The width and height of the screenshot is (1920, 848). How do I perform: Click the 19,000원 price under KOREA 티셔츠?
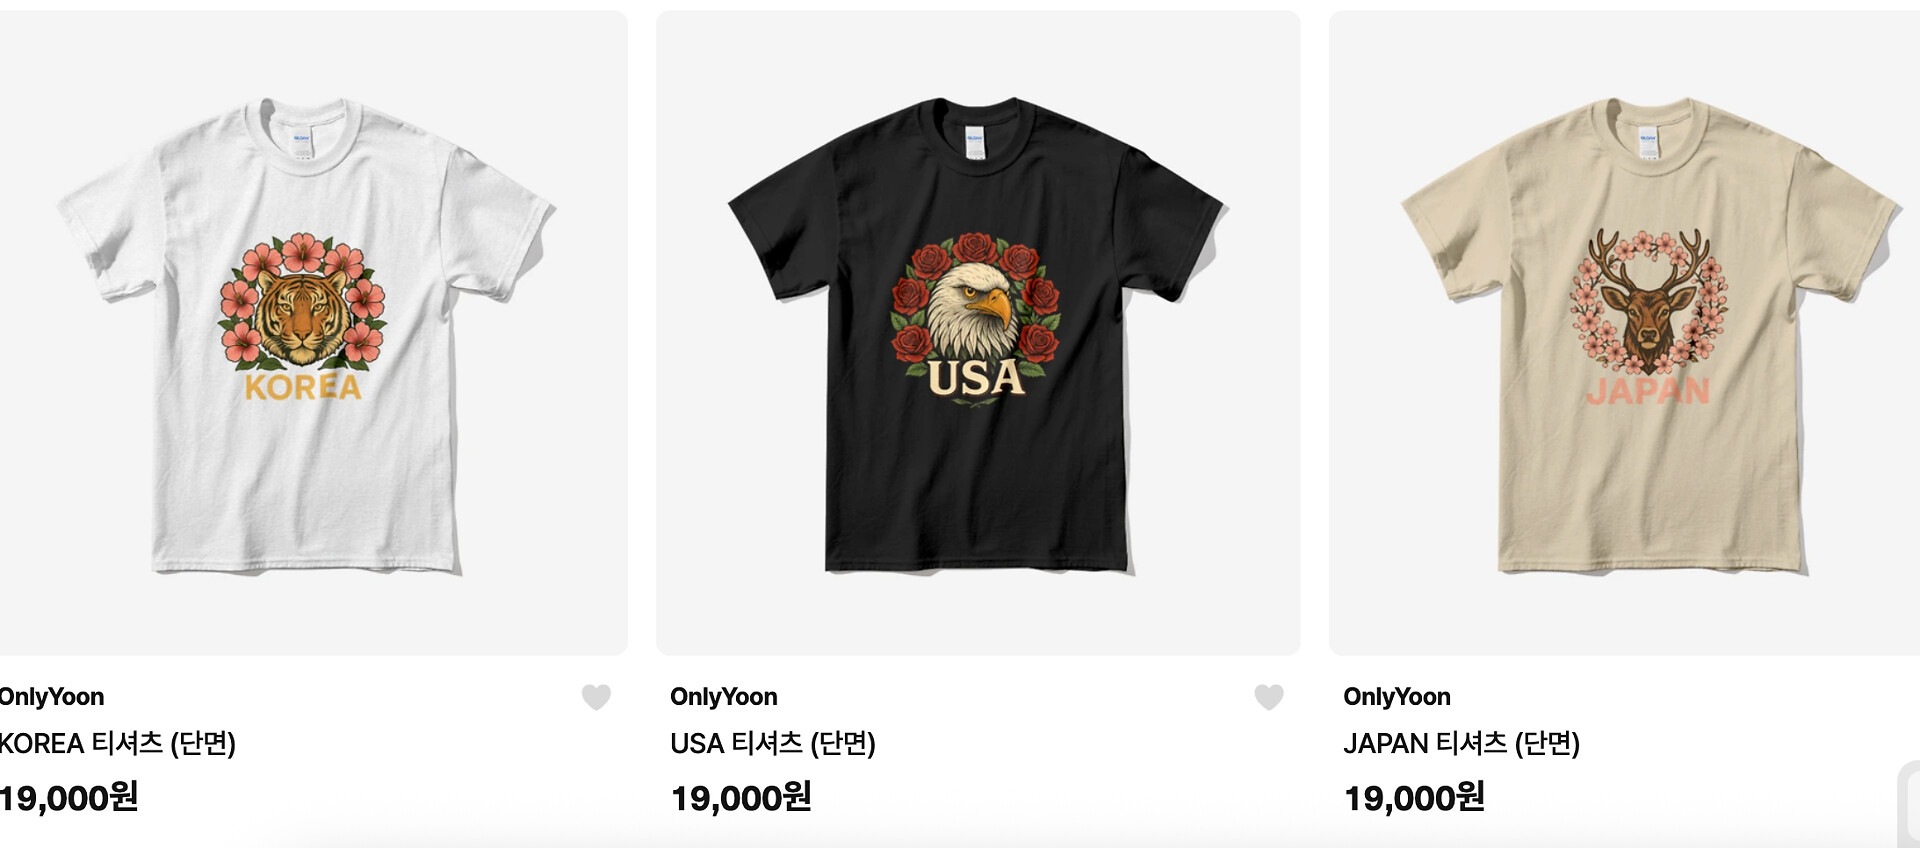(x=69, y=798)
